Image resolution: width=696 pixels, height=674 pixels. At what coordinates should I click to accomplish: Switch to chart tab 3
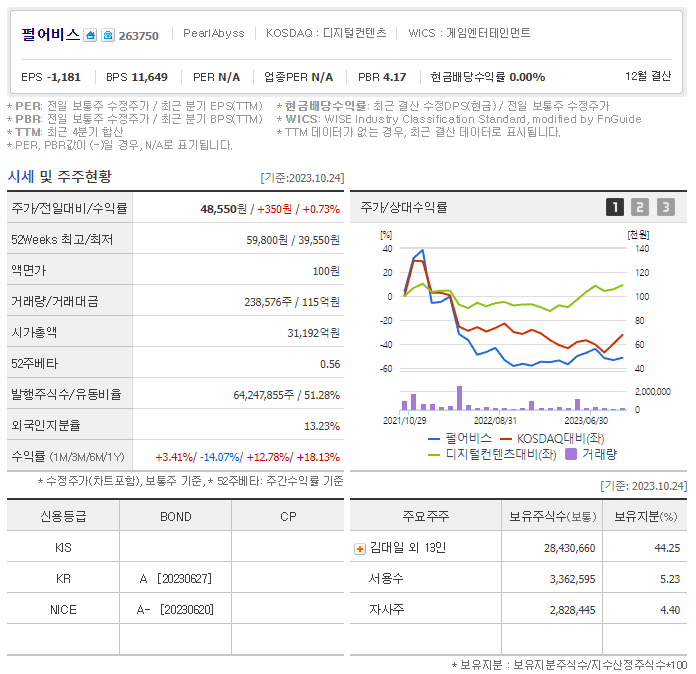click(666, 207)
